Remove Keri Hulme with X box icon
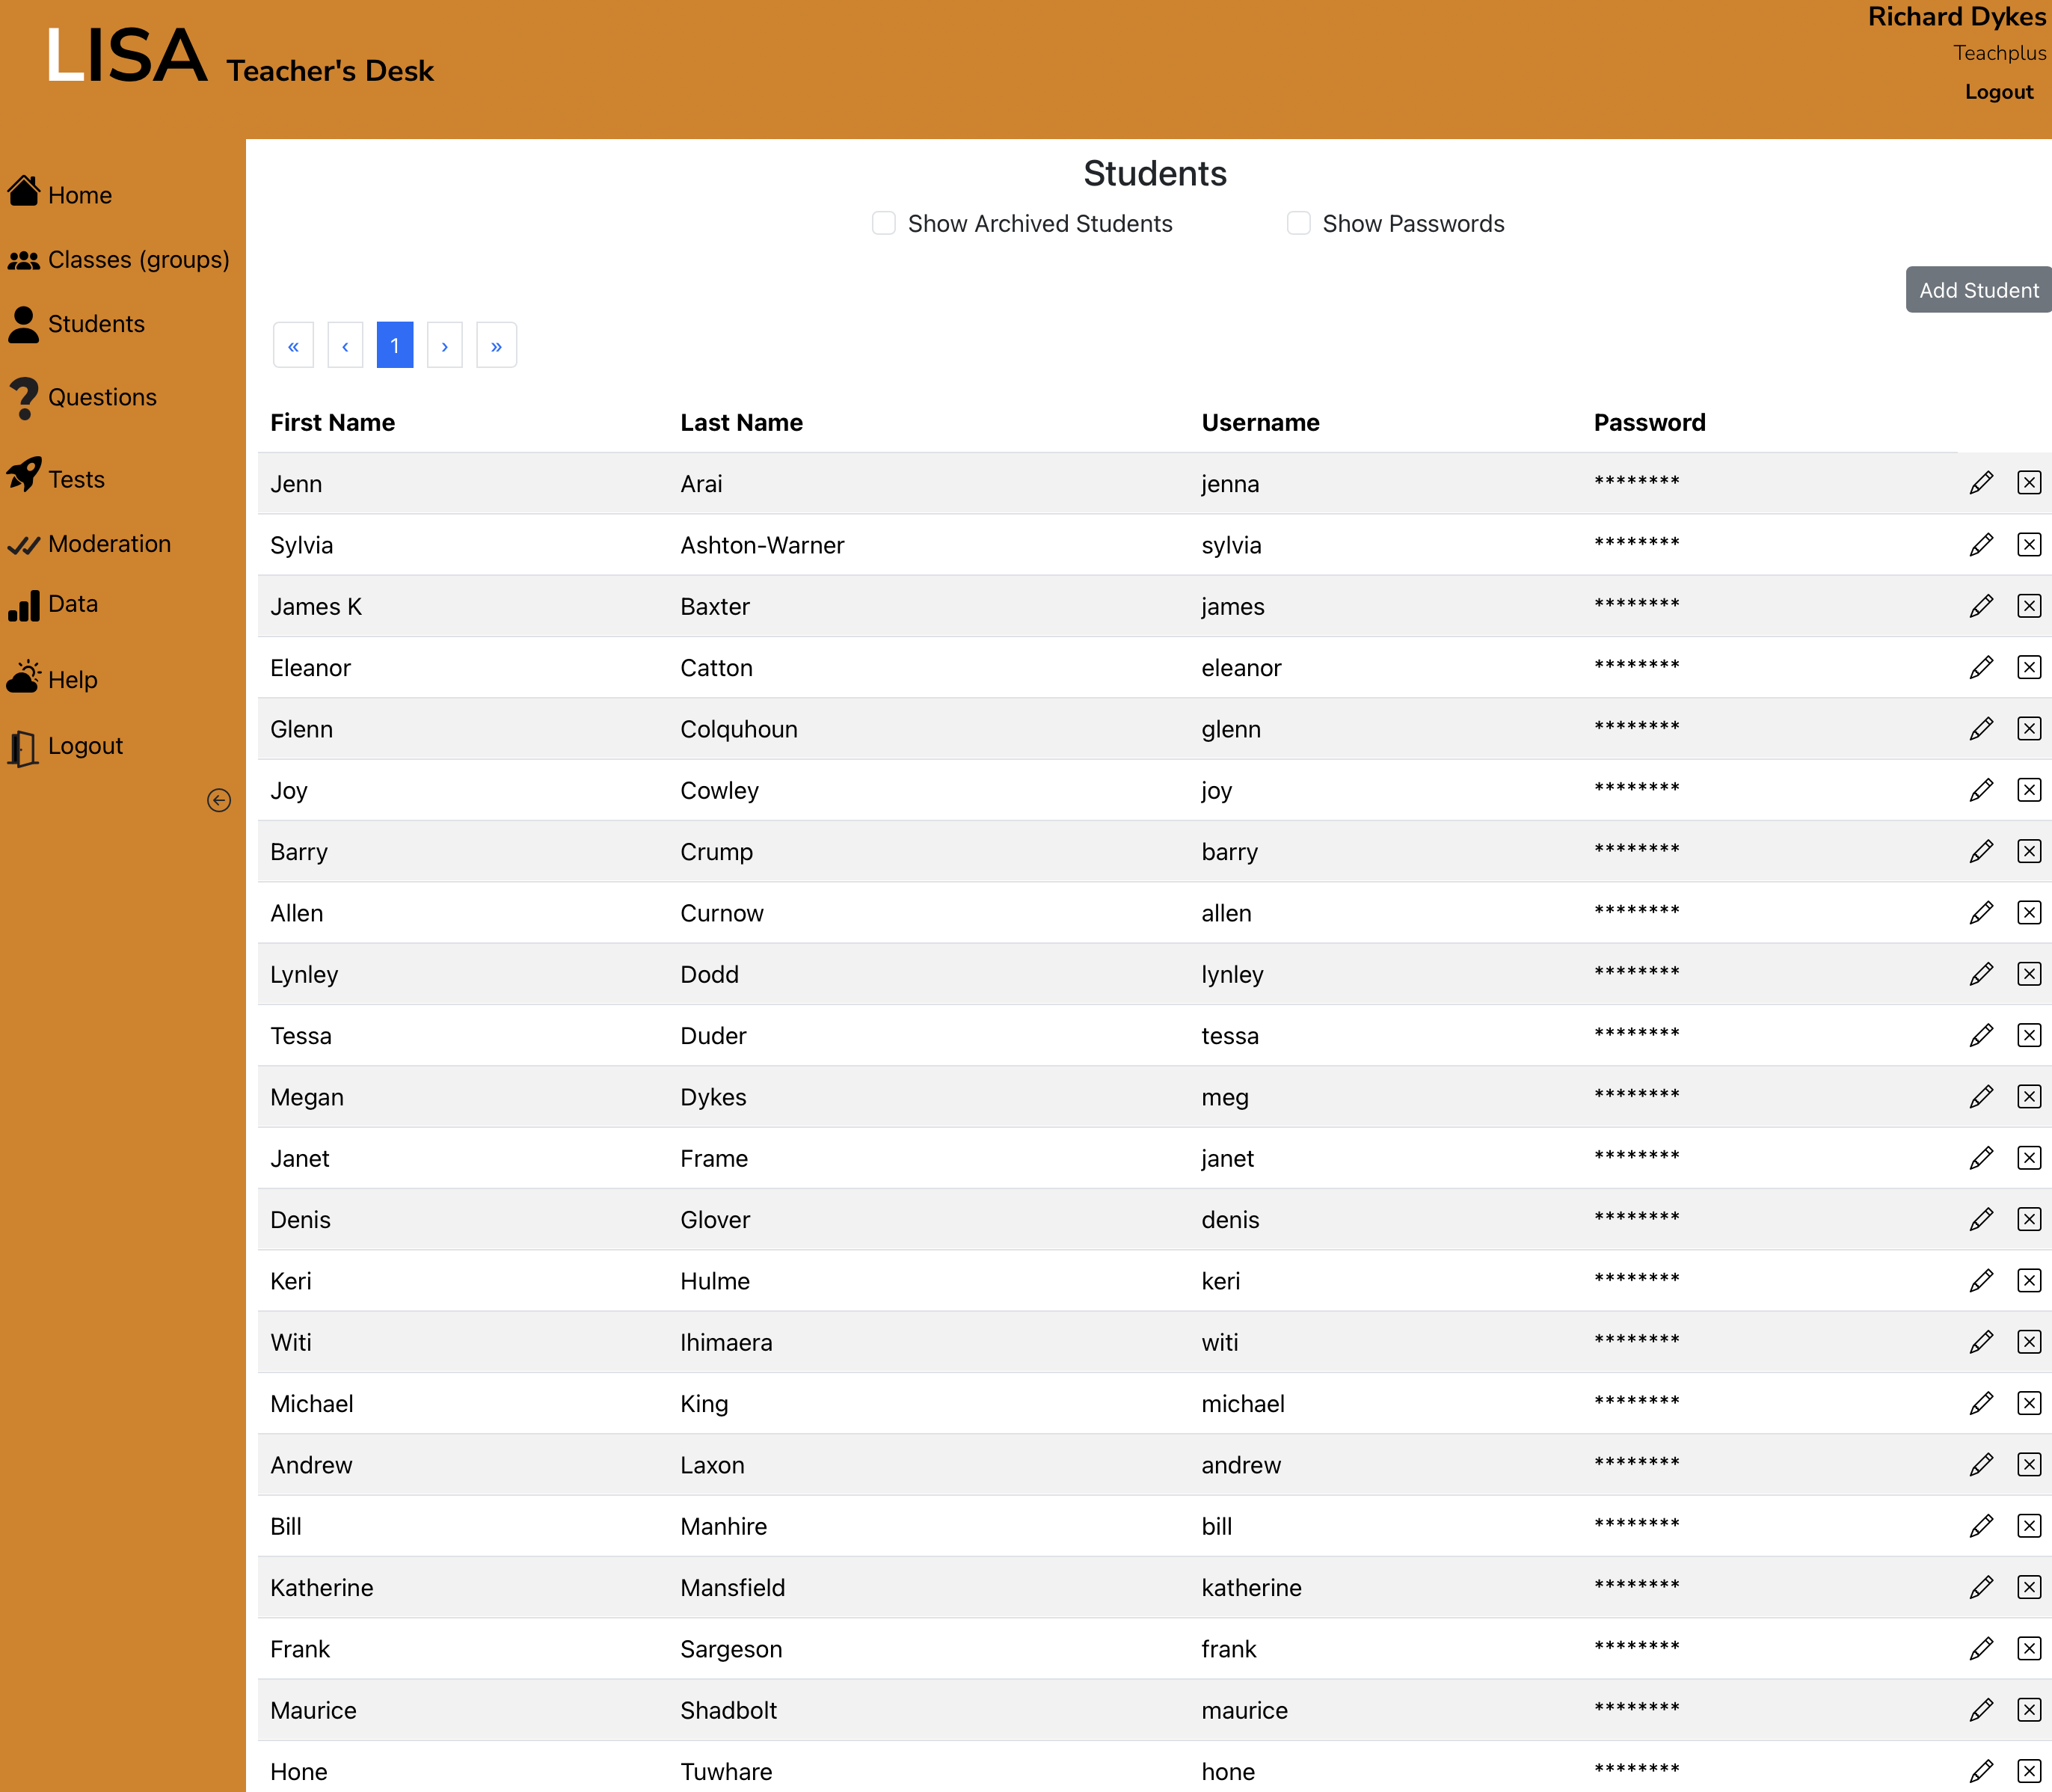This screenshot has width=2052, height=1792. 2028,1281
